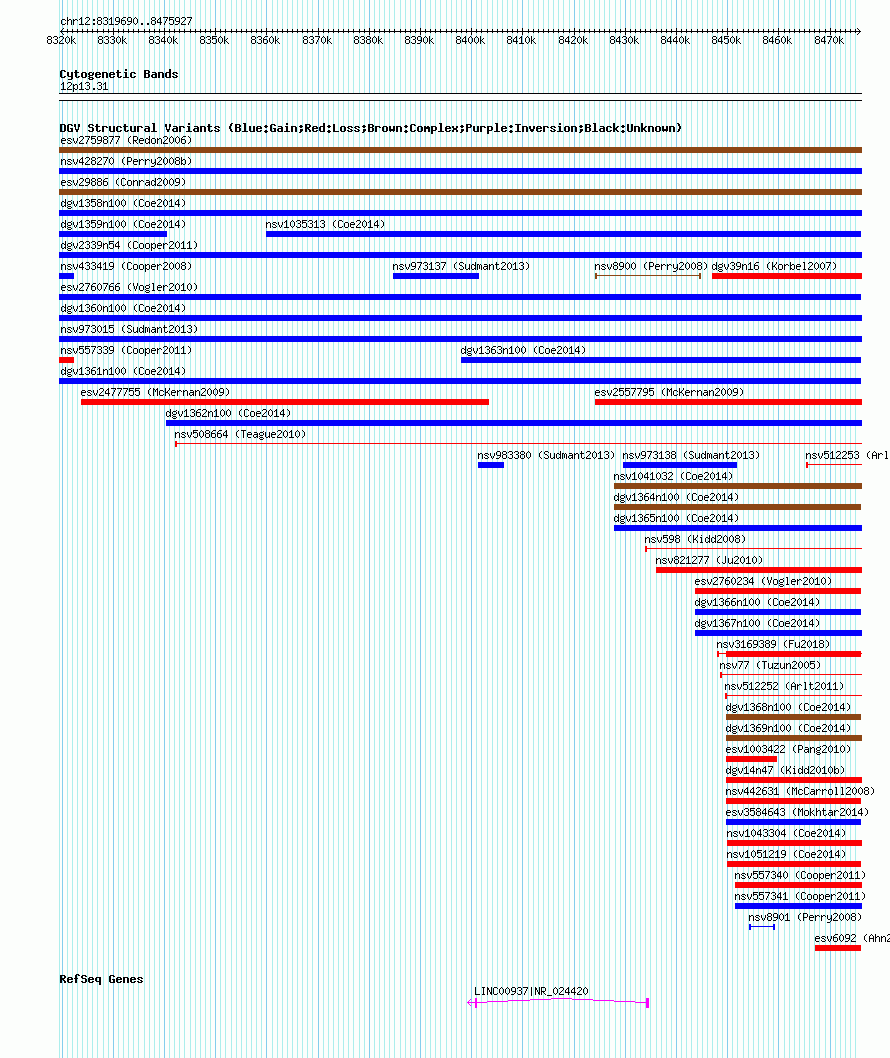Select nsv508664 (Teague2010) label
This screenshot has height=1058, width=890.
click(240, 434)
